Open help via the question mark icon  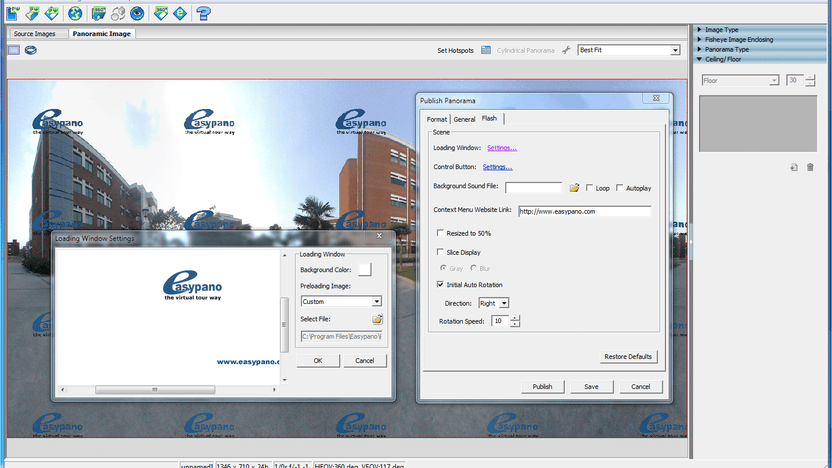[203, 13]
